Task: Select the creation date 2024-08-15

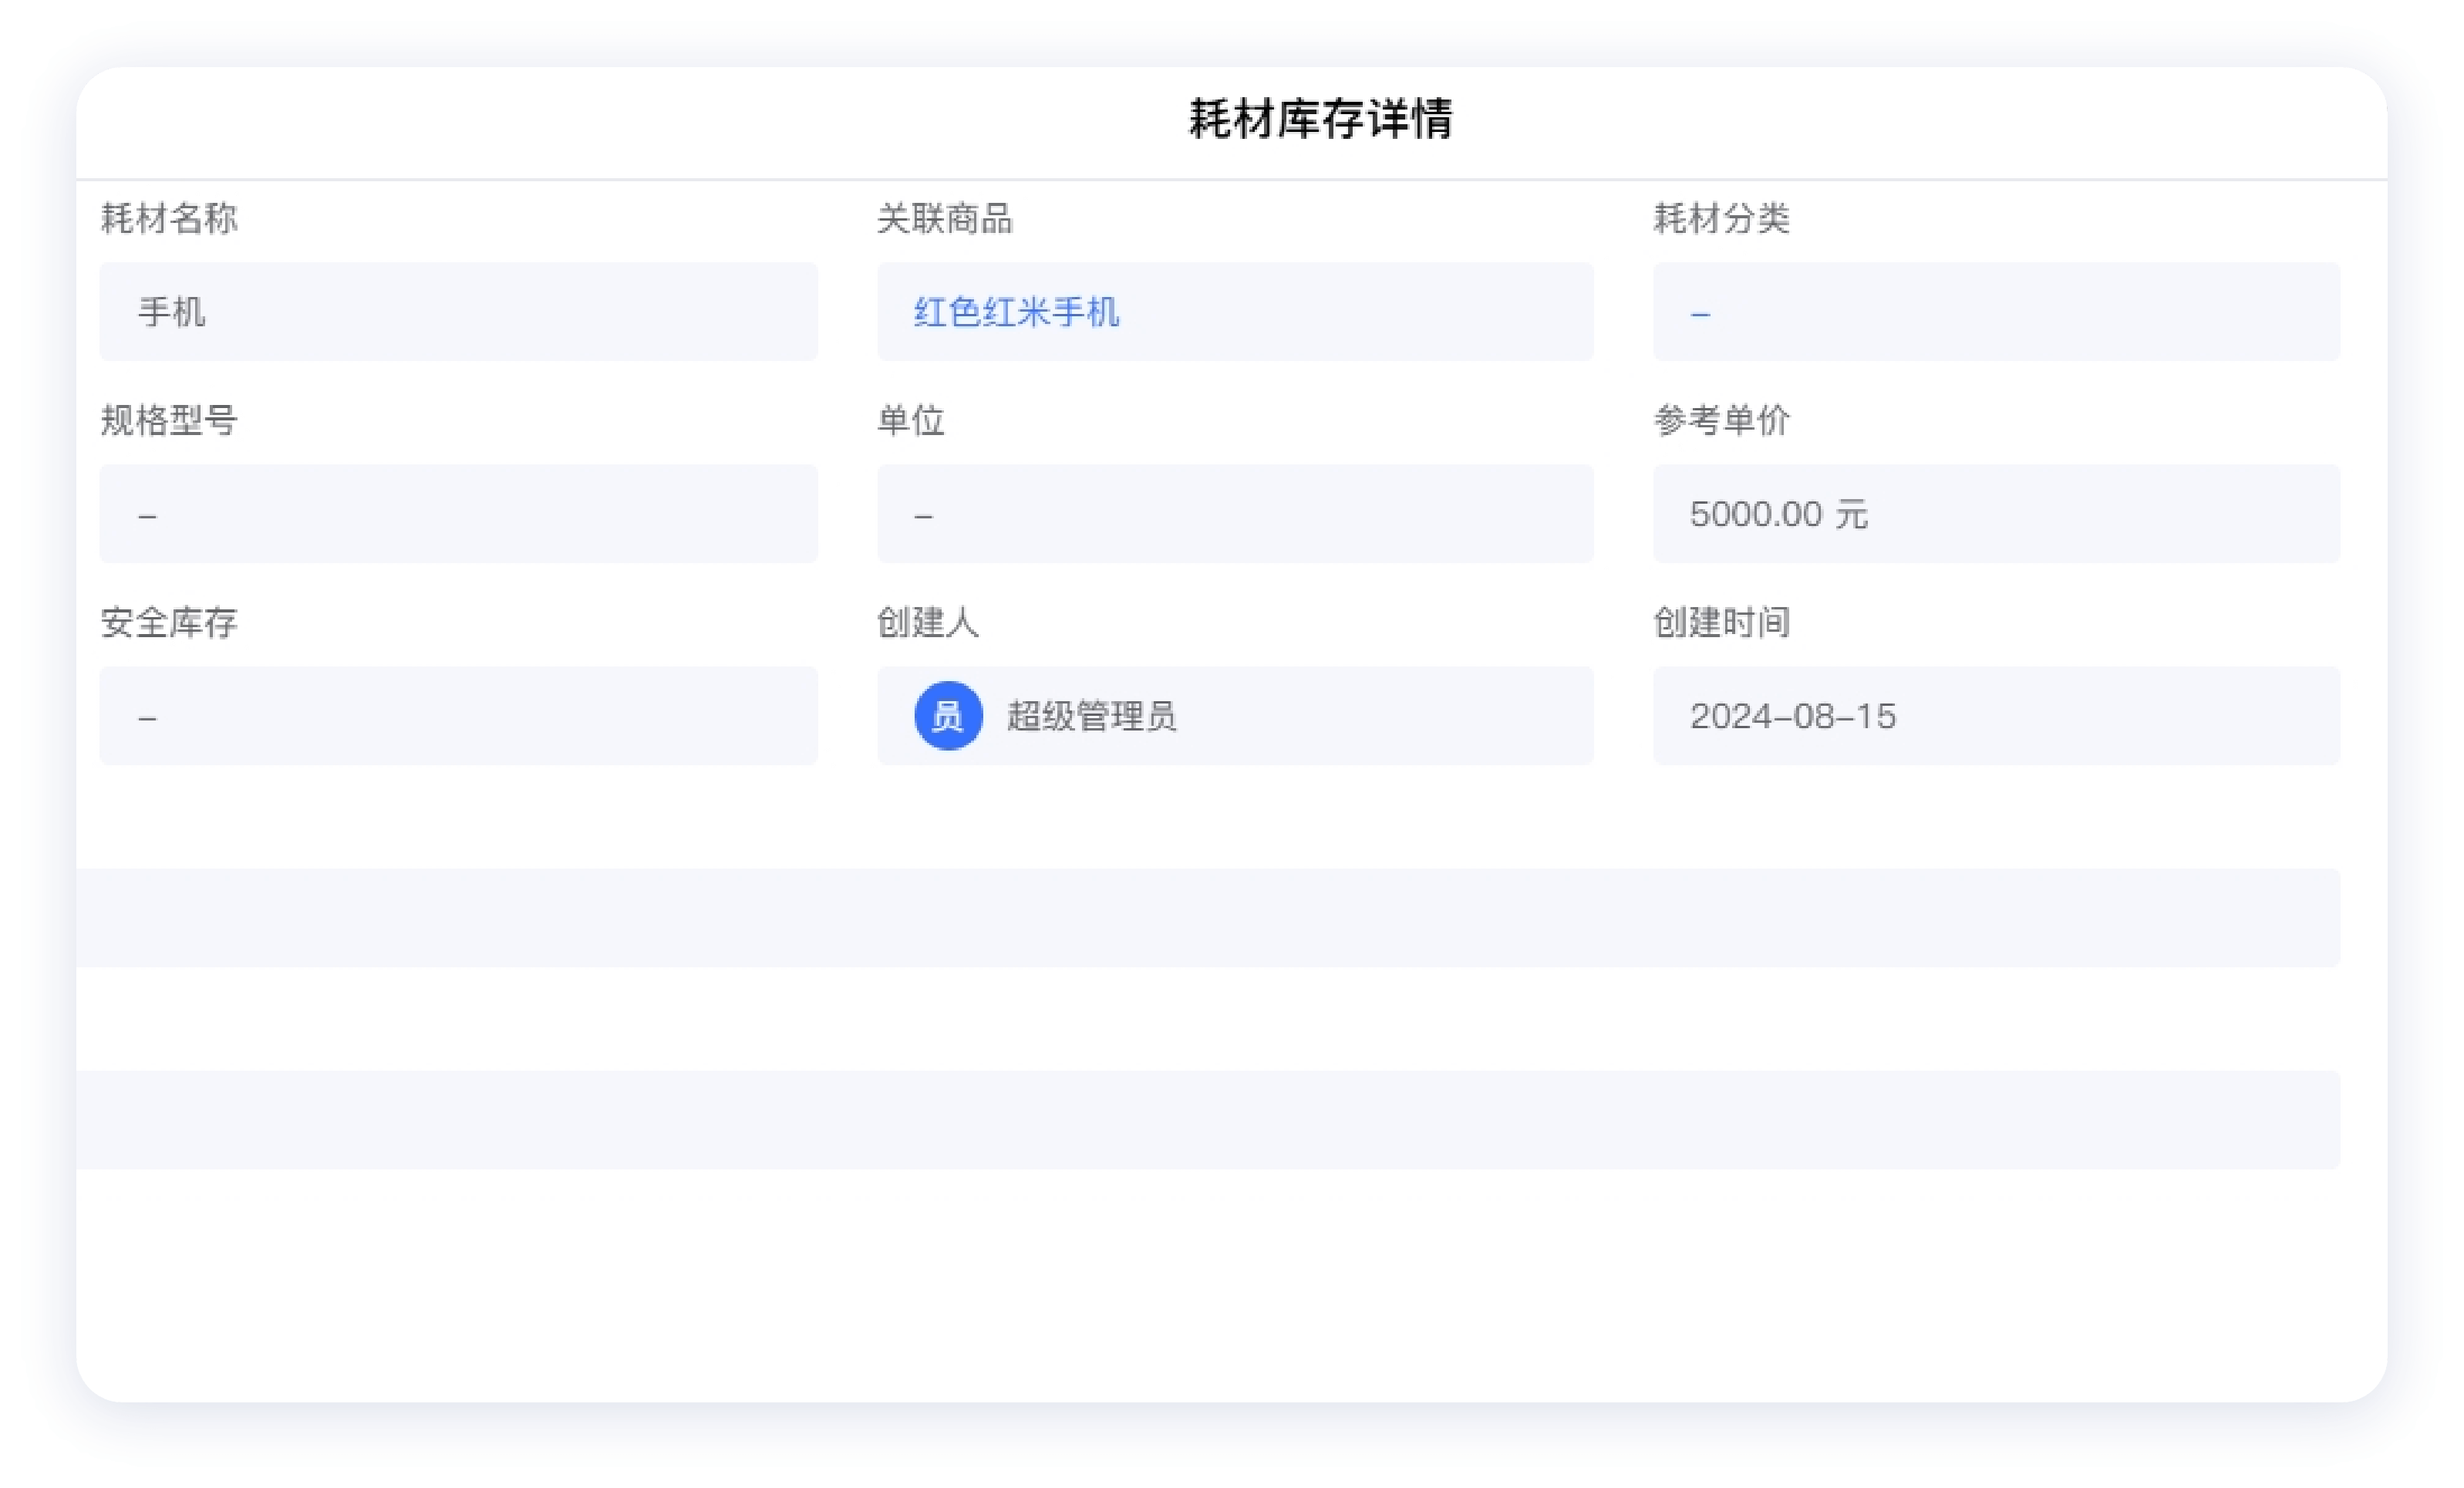Action: pyautogui.click(x=1792, y=716)
